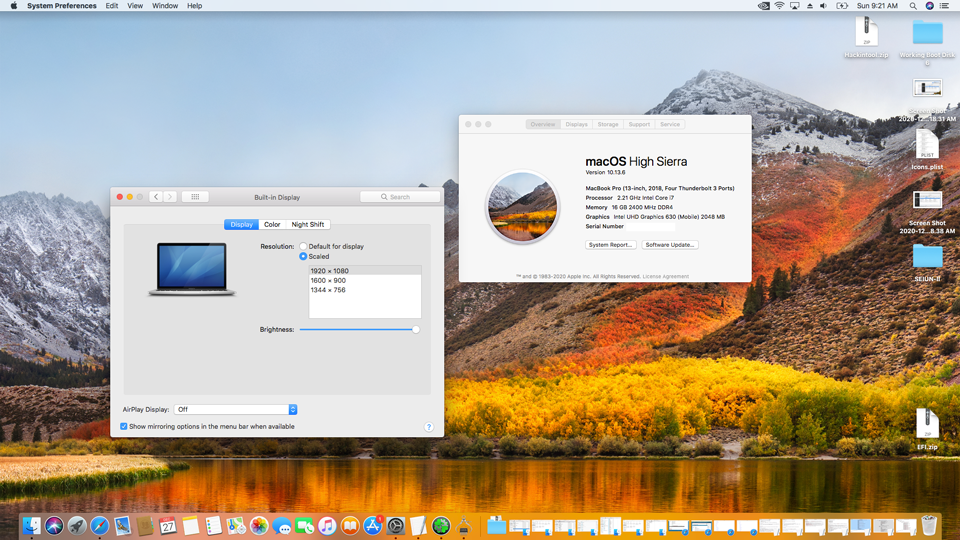Open Overview tab in About This Mac
The width and height of the screenshot is (960, 540).
[x=542, y=124]
